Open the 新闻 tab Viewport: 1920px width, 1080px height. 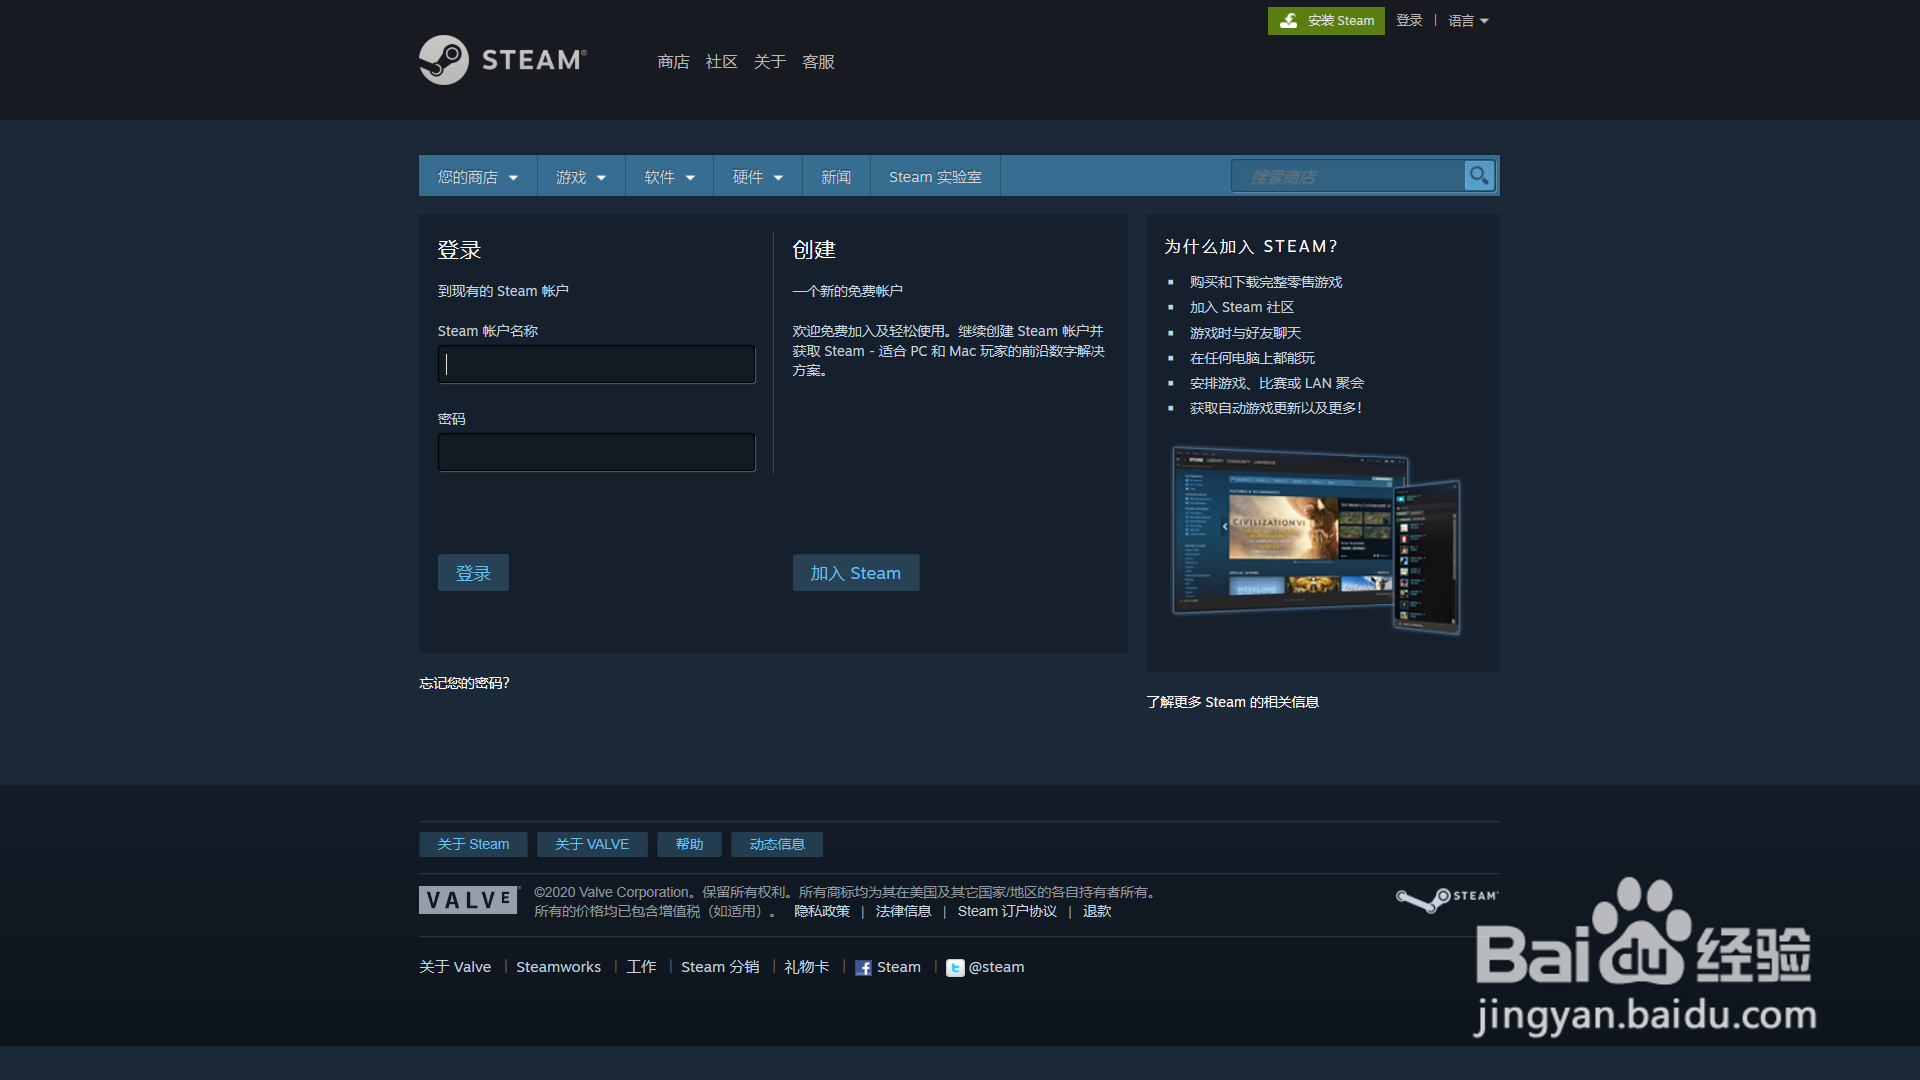(x=836, y=176)
